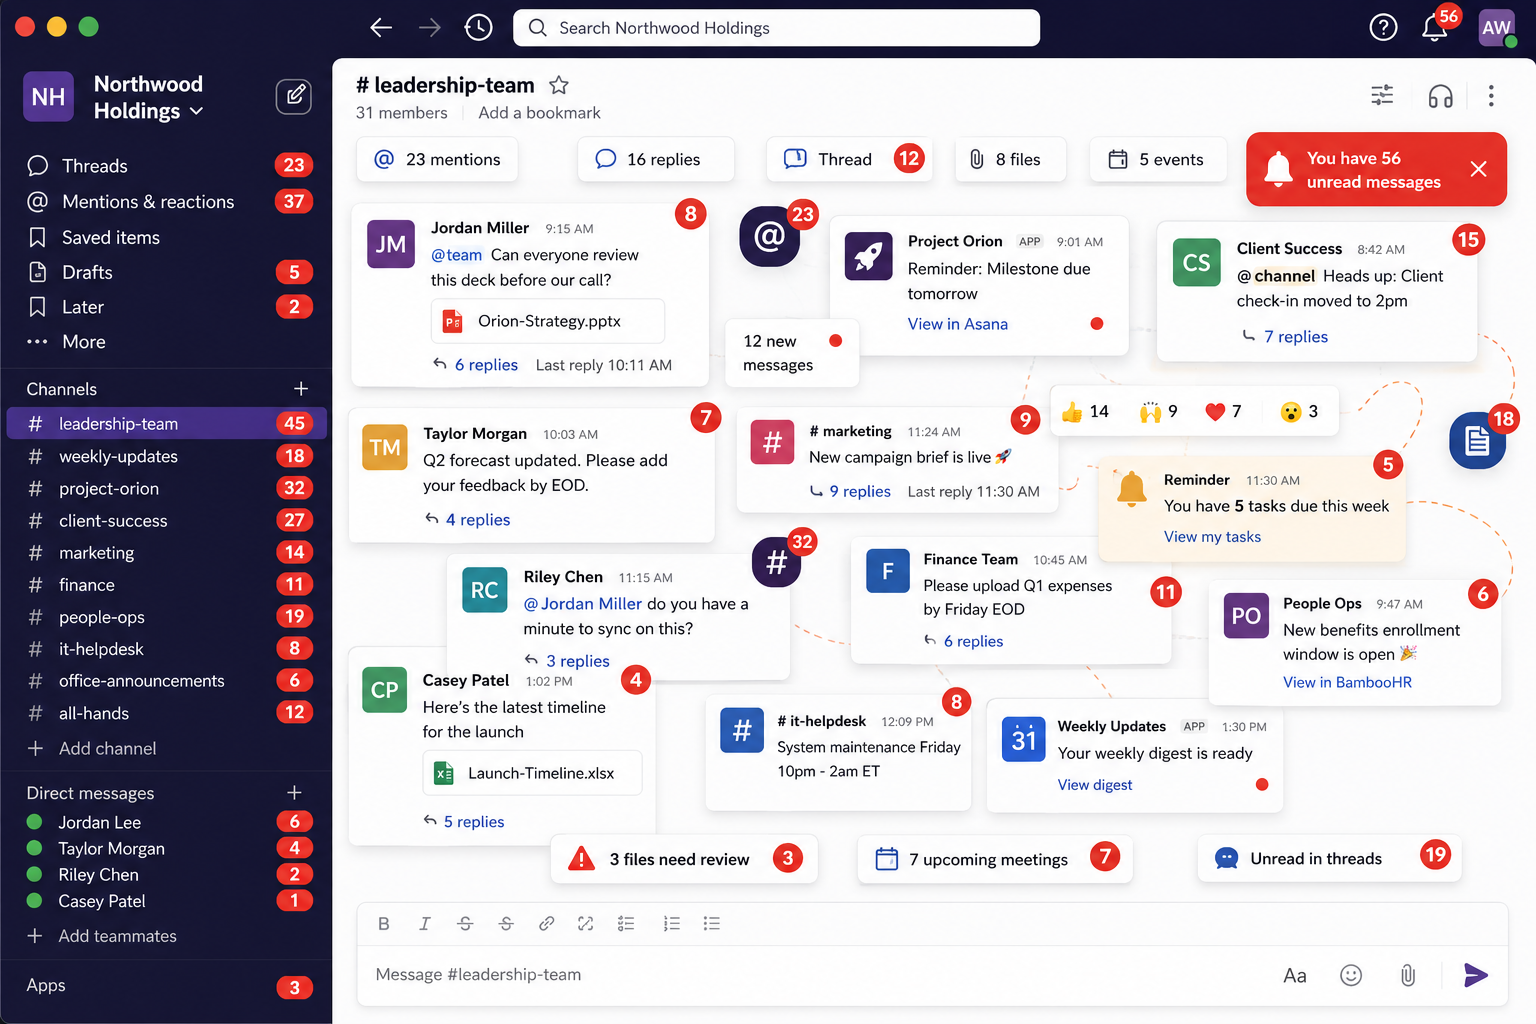Click the floating blue document icon

(1477, 440)
